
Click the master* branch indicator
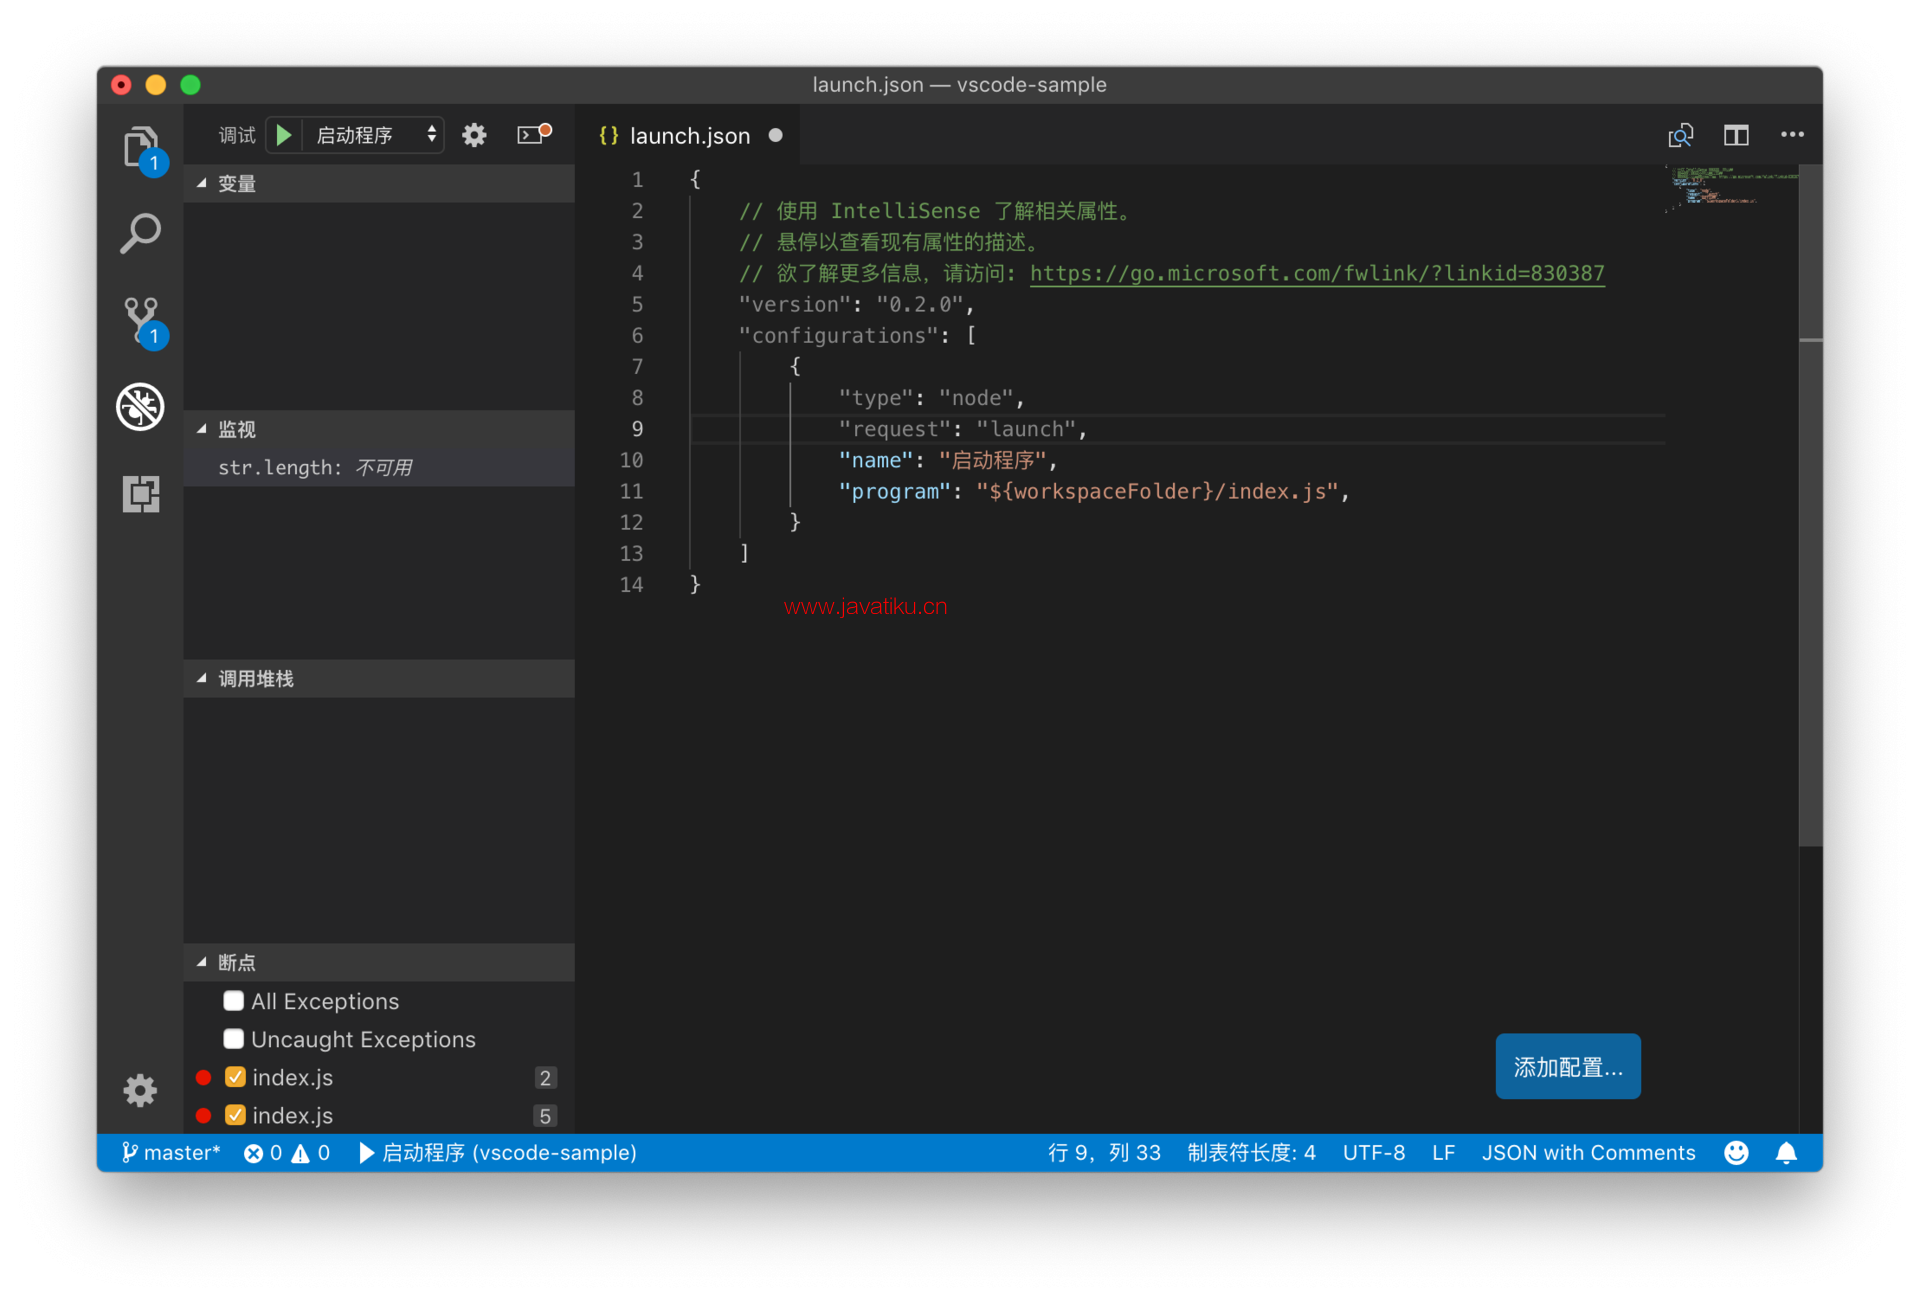point(171,1153)
